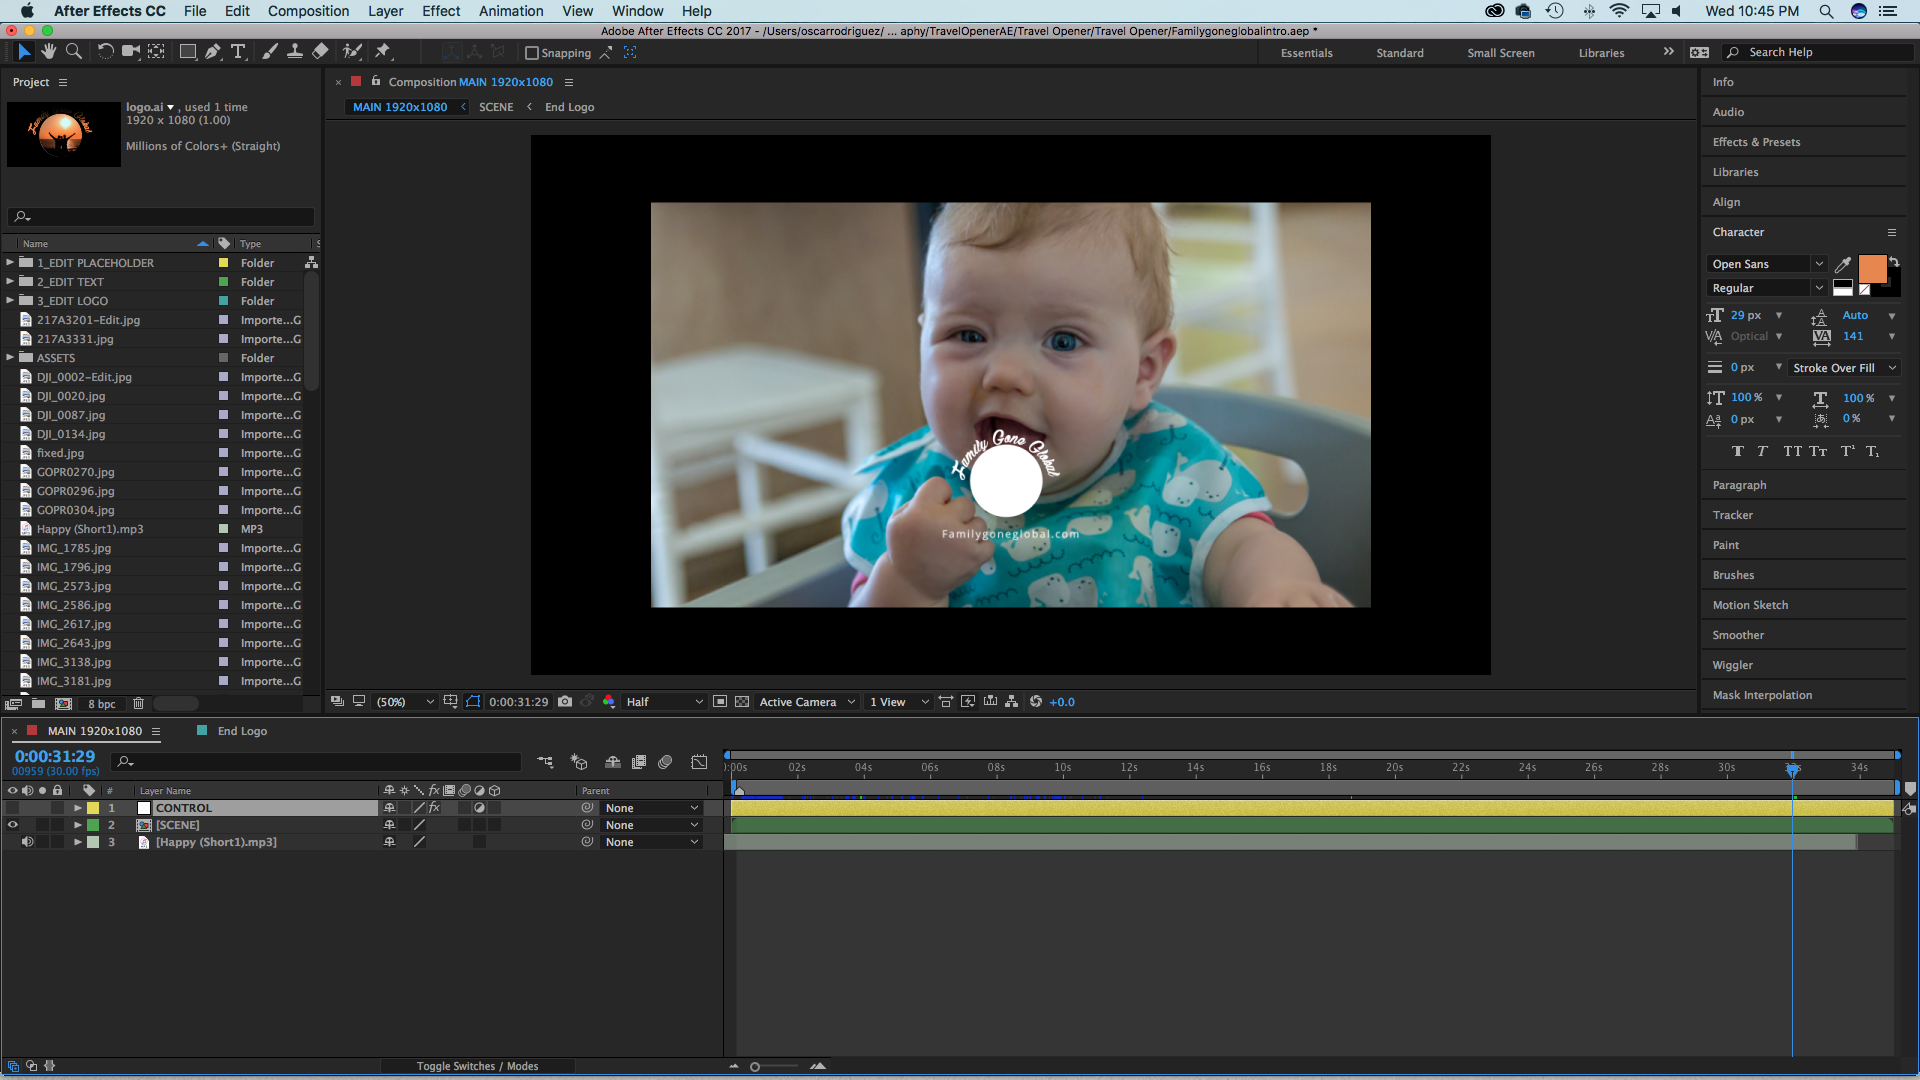Open the Resolution dropdown showing Half

[x=659, y=702]
